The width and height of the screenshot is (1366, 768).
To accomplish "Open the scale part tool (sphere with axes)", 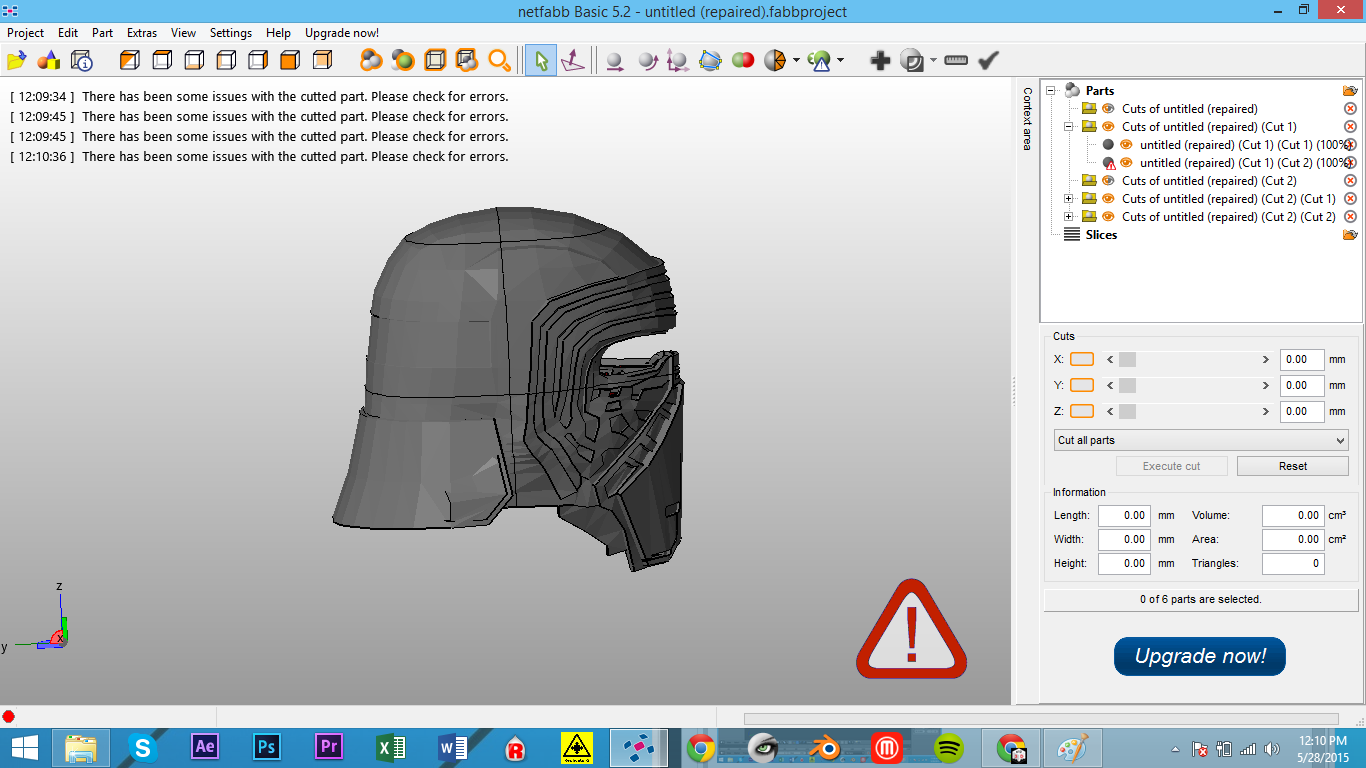I will pos(678,61).
